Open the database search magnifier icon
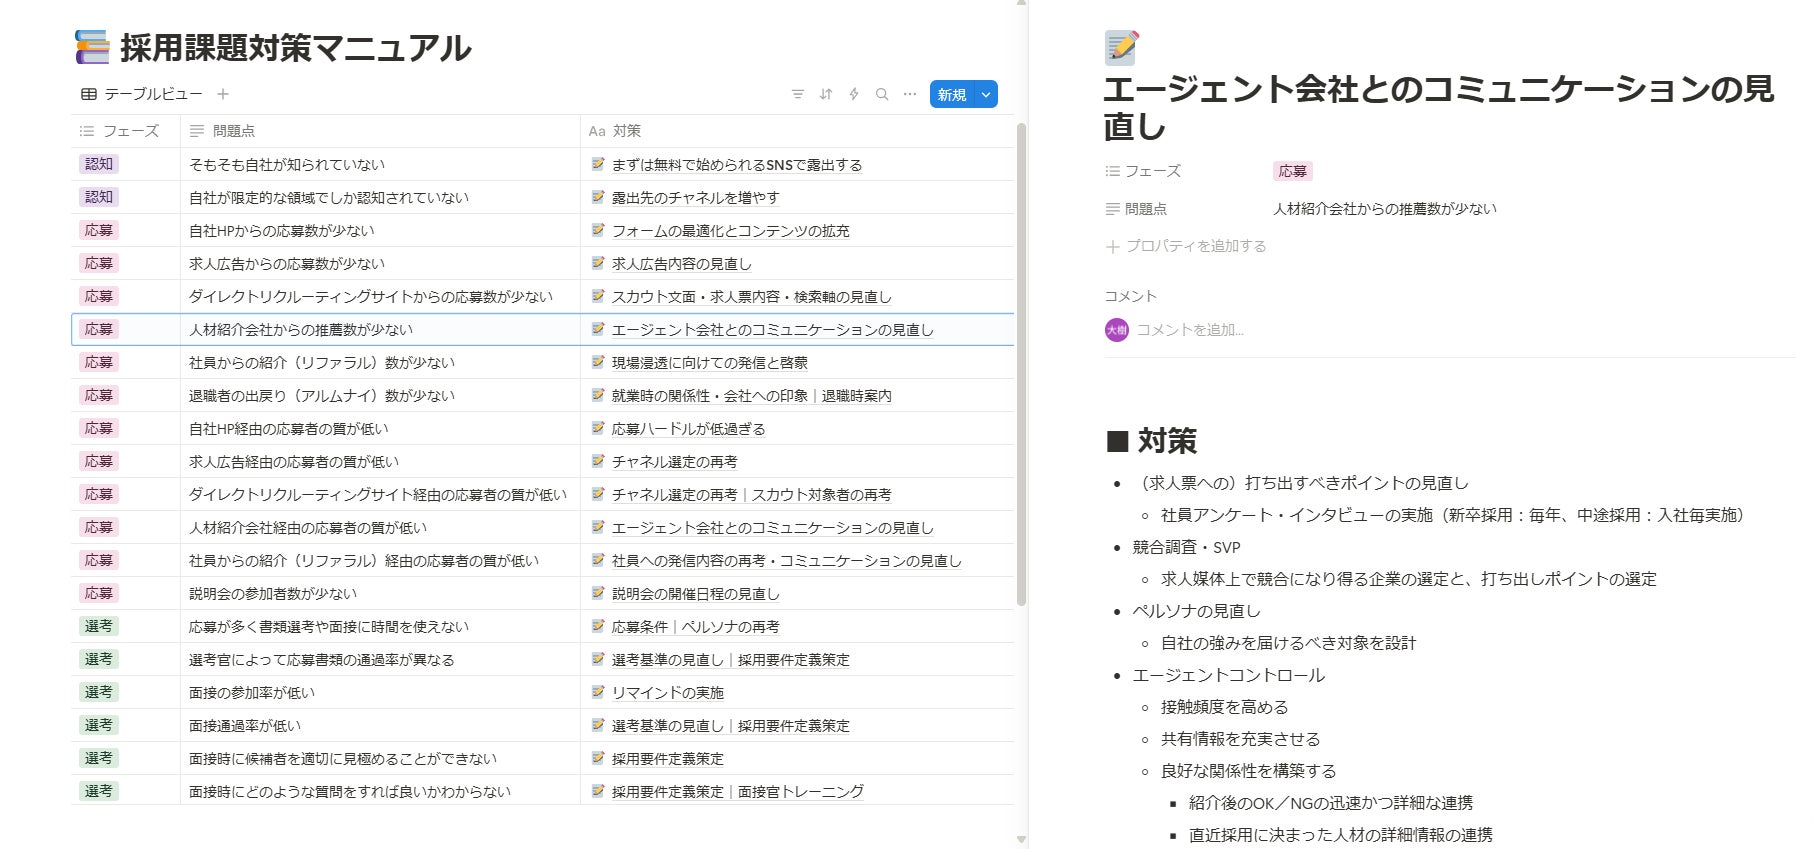The width and height of the screenshot is (1813, 849). click(881, 94)
